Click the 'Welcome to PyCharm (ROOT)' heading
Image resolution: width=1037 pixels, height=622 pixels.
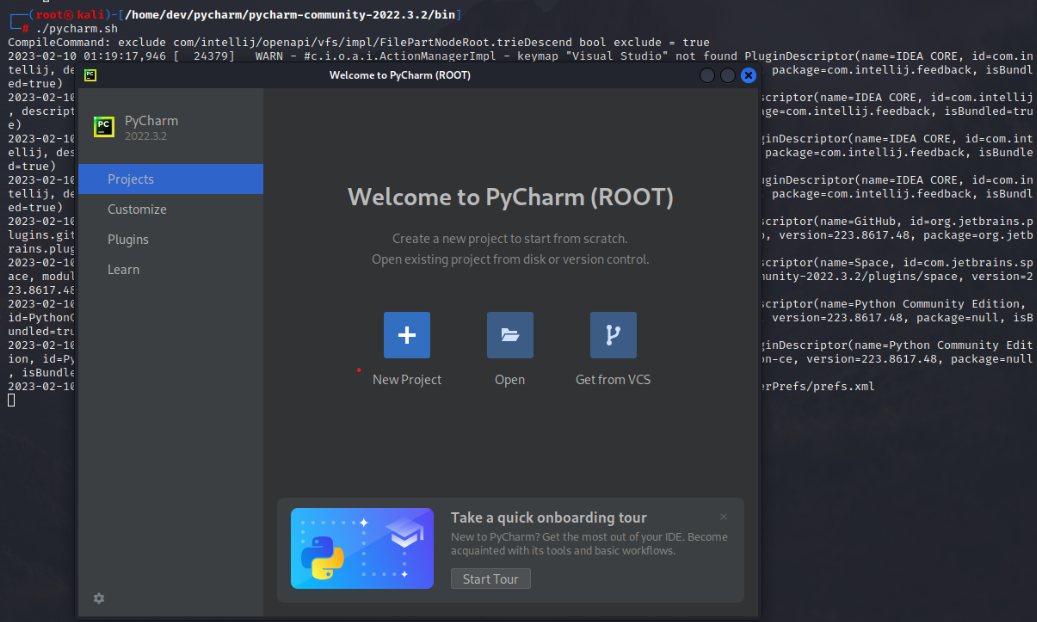(x=511, y=197)
